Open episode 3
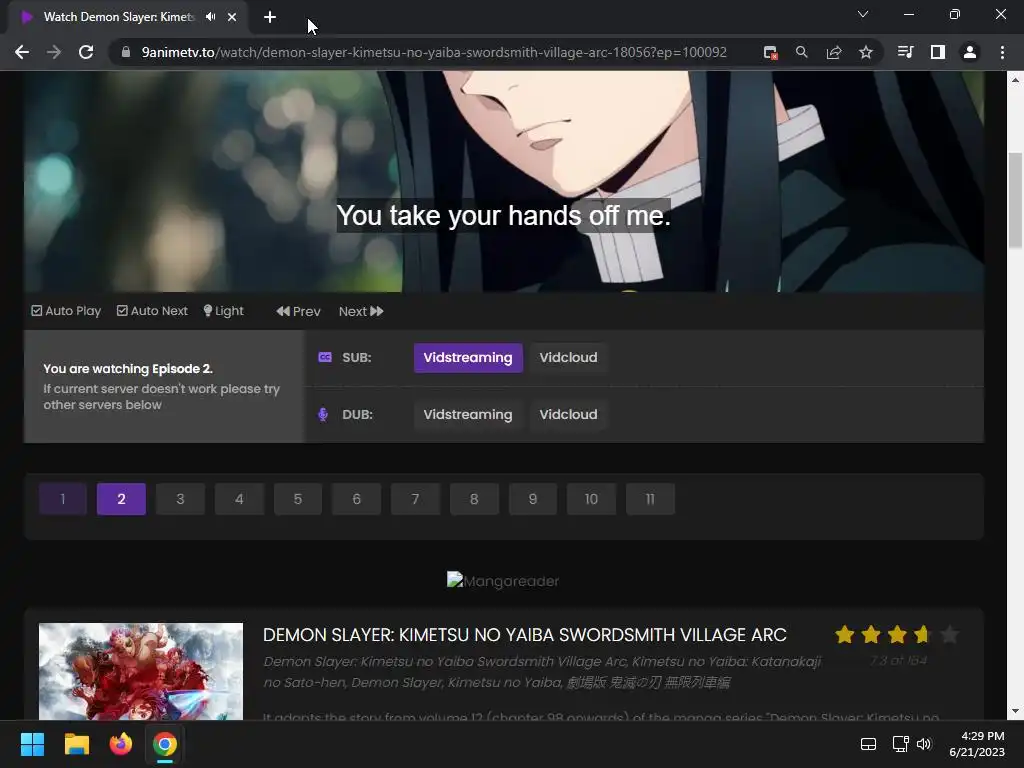1024x768 pixels. point(180,499)
